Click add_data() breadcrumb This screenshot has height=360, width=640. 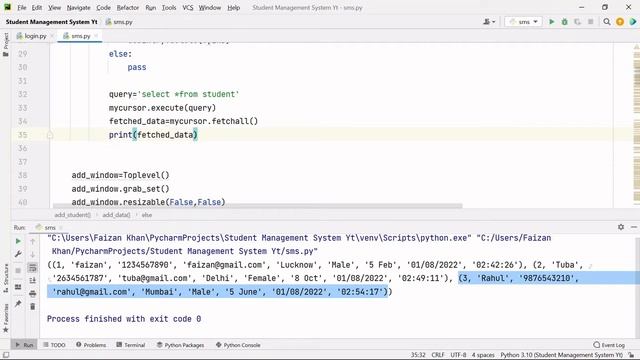coord(116,215)
